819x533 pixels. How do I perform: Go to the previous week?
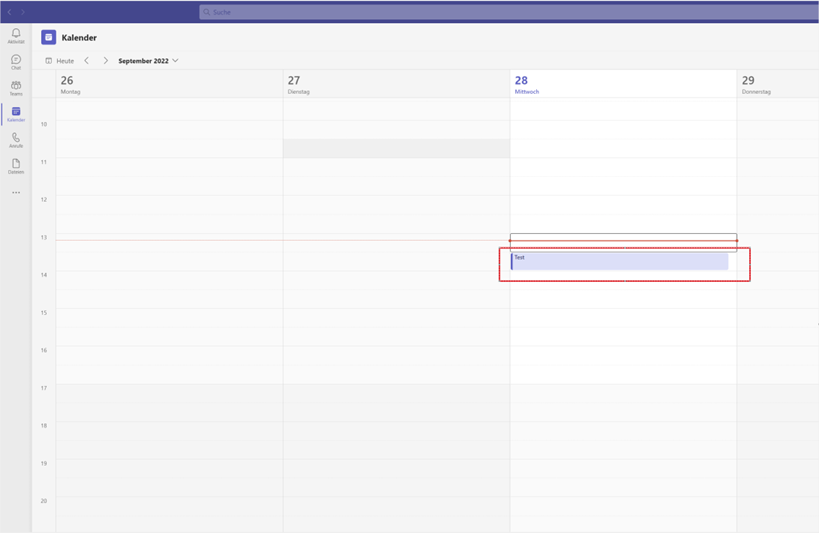point(87,61)
